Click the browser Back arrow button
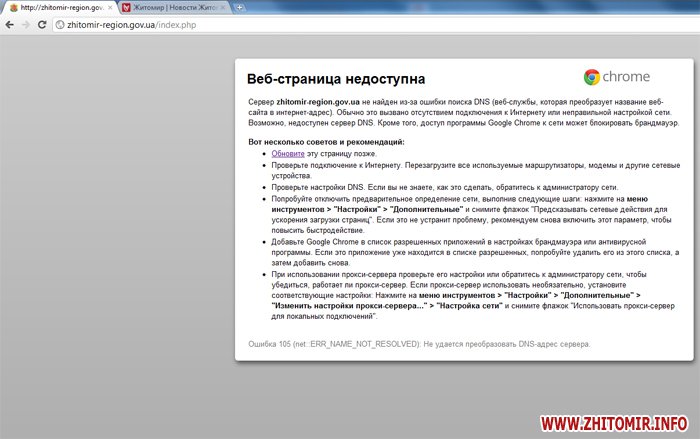This screenshot has width=700, height=439. (x=10, y=23)
